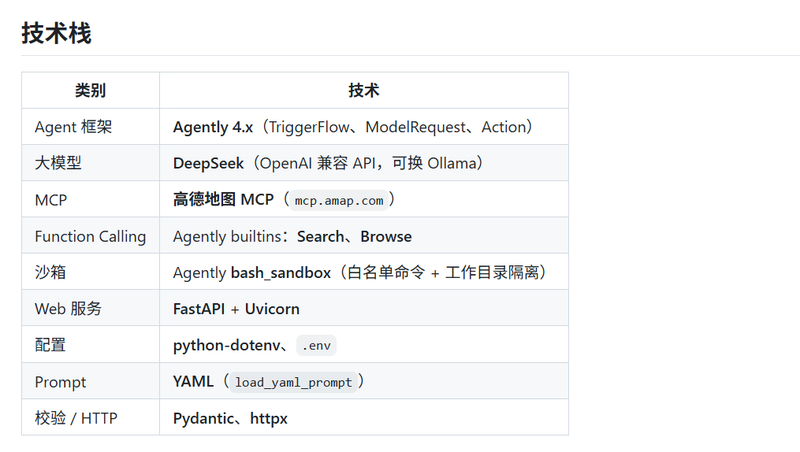This screenshot has width=800, height=452.
Task: Click the 高德地图 MCP text
Action: [223, 199]
